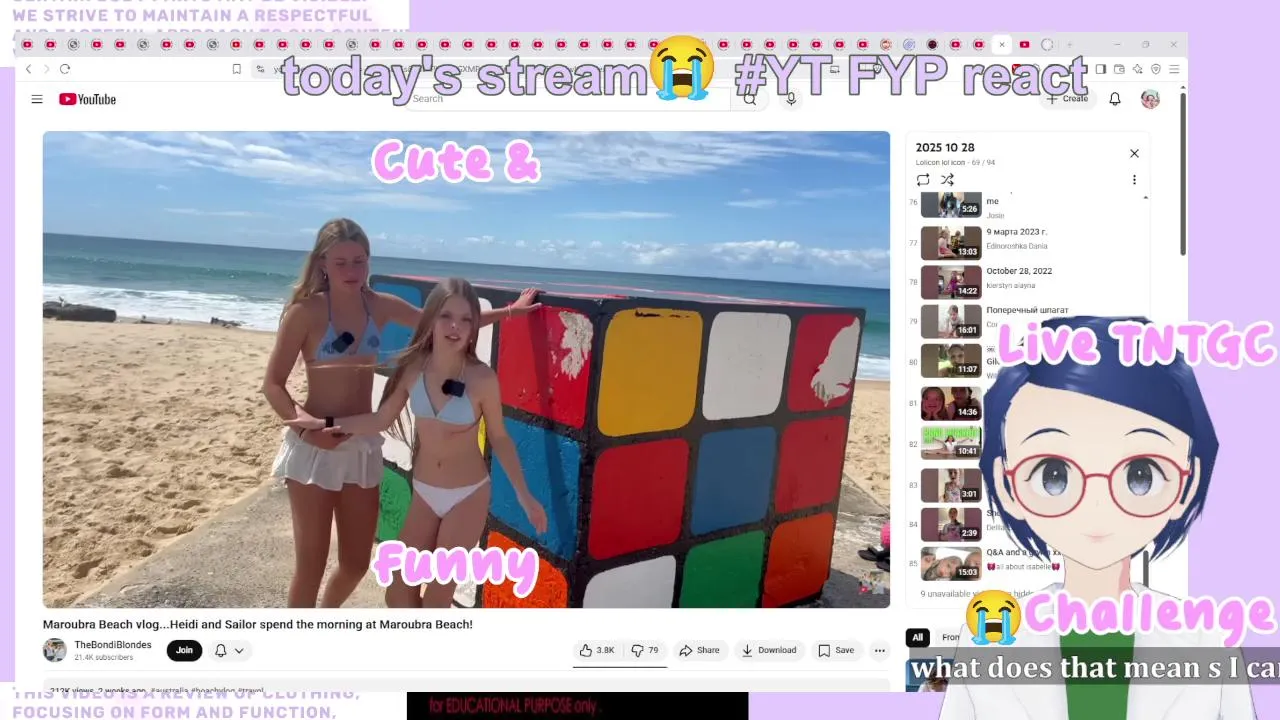This screenshot has height=720, width=1280.
Task: Click the page vertical scrollbar
Action: pyautogui.click(x=1183, y=175)
